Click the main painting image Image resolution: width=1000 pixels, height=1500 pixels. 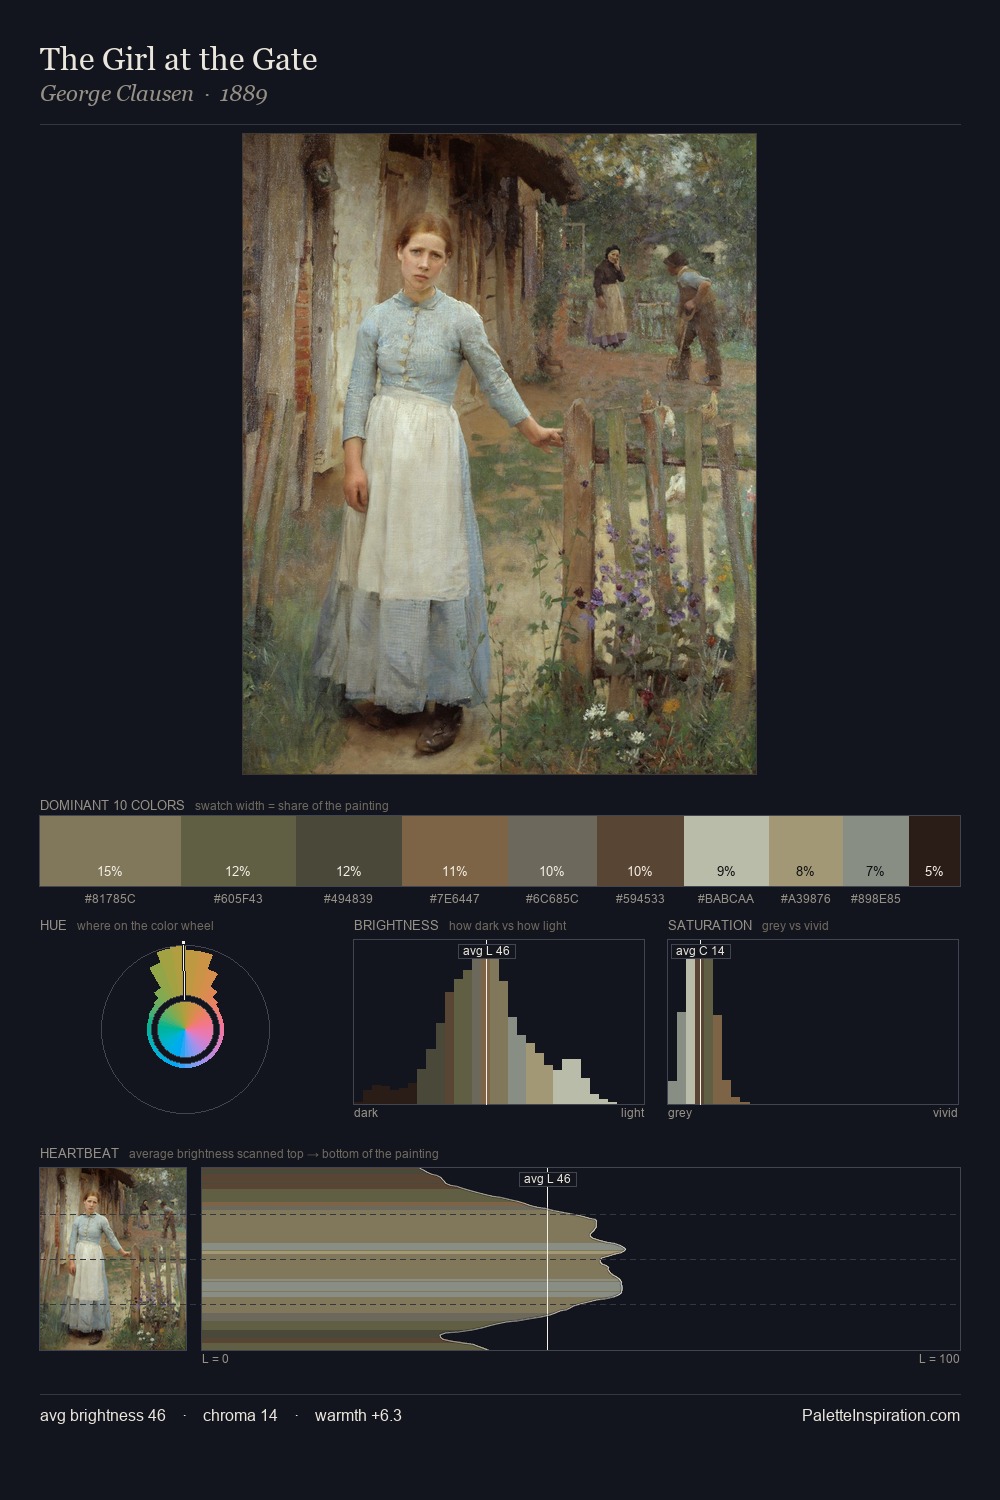click(x=499, y=454)
